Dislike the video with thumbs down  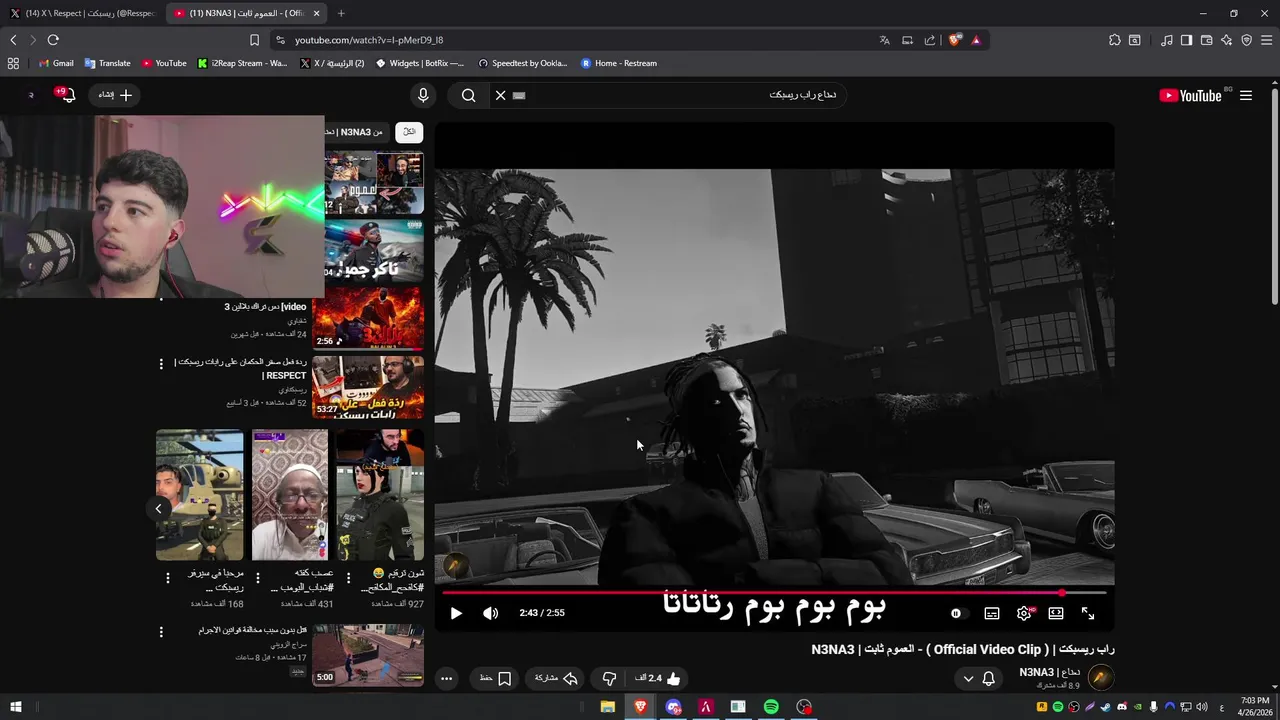(609, 678)
